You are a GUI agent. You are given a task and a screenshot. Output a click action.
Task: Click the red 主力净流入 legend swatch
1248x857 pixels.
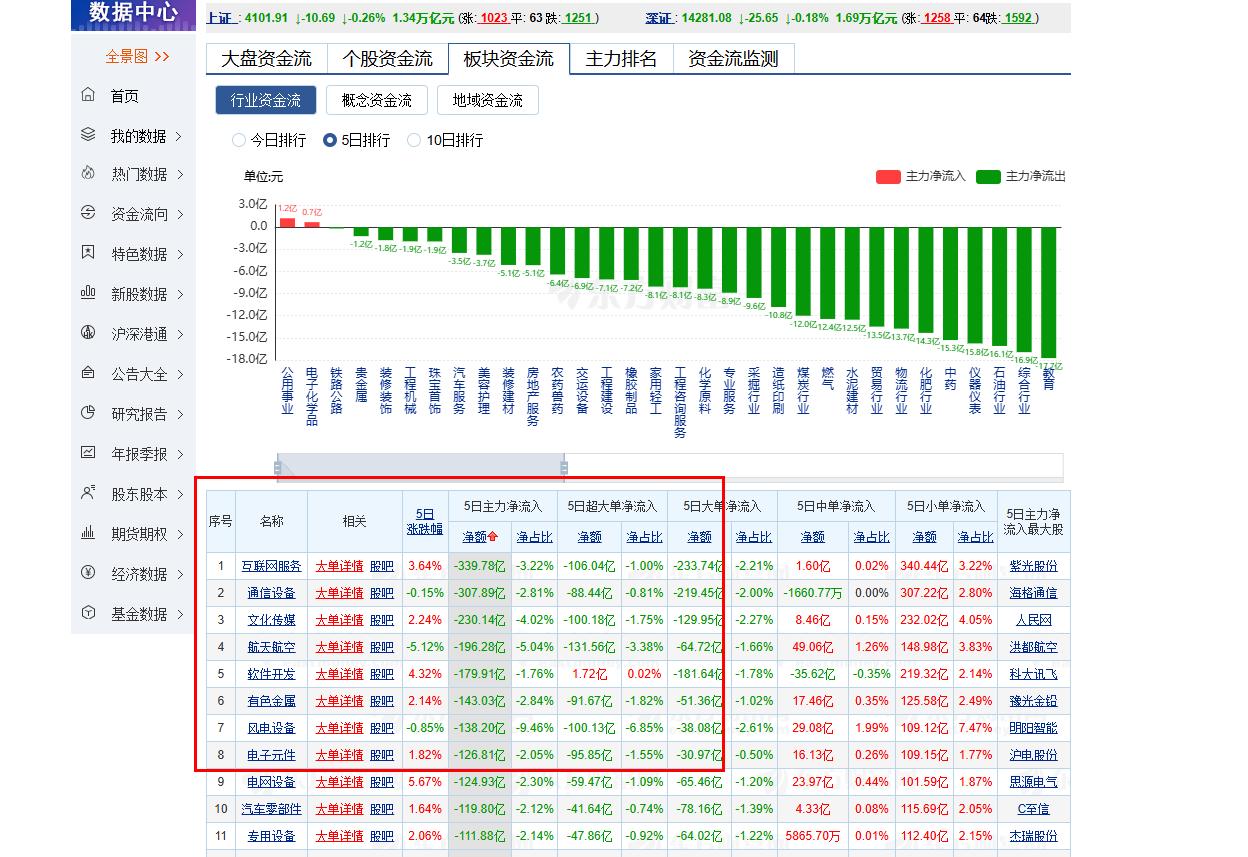pyautogui.click(x=888, y=176)
